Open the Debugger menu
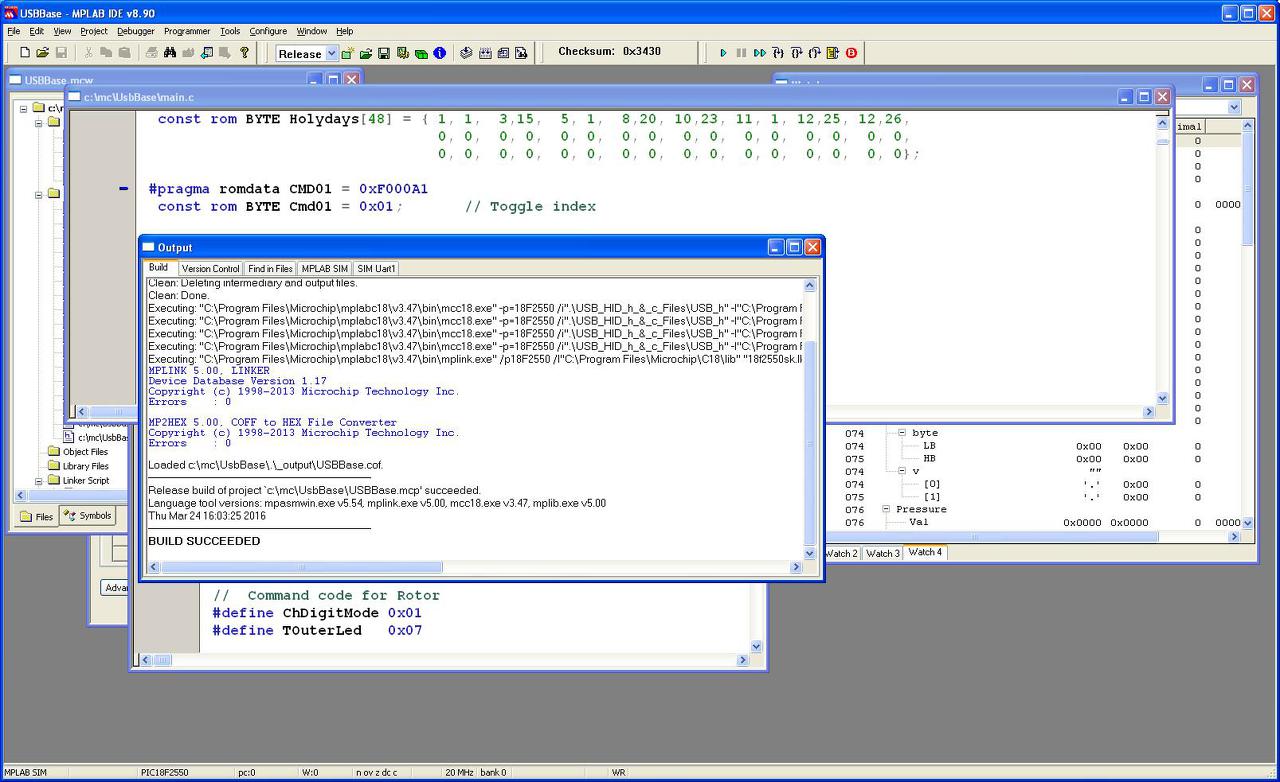1280x782 pixels. coord(136,31)
